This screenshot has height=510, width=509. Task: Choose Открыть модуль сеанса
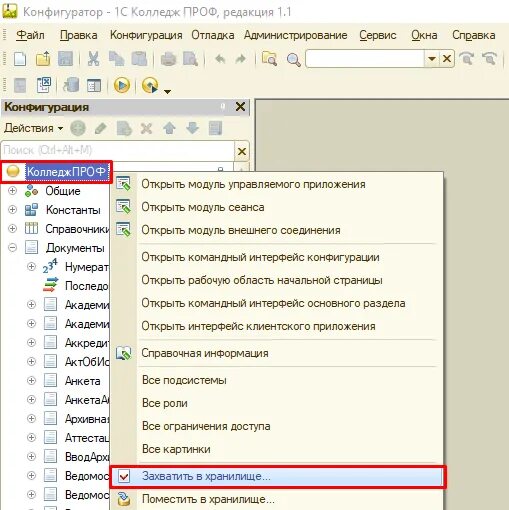click(x=277, y=207)
